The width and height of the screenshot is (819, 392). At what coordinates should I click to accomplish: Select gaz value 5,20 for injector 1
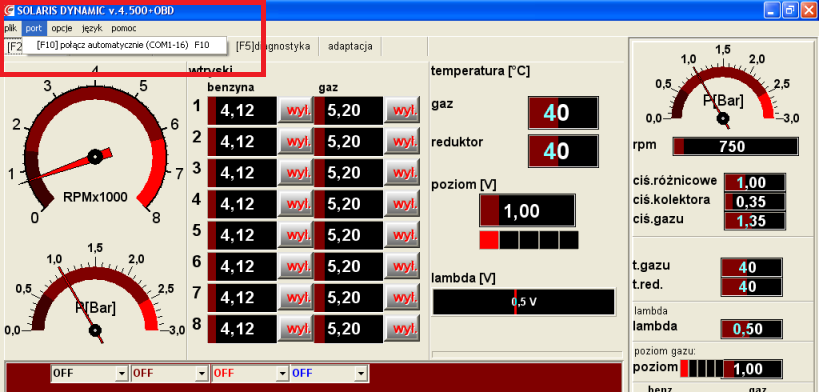tap(348, 110)
